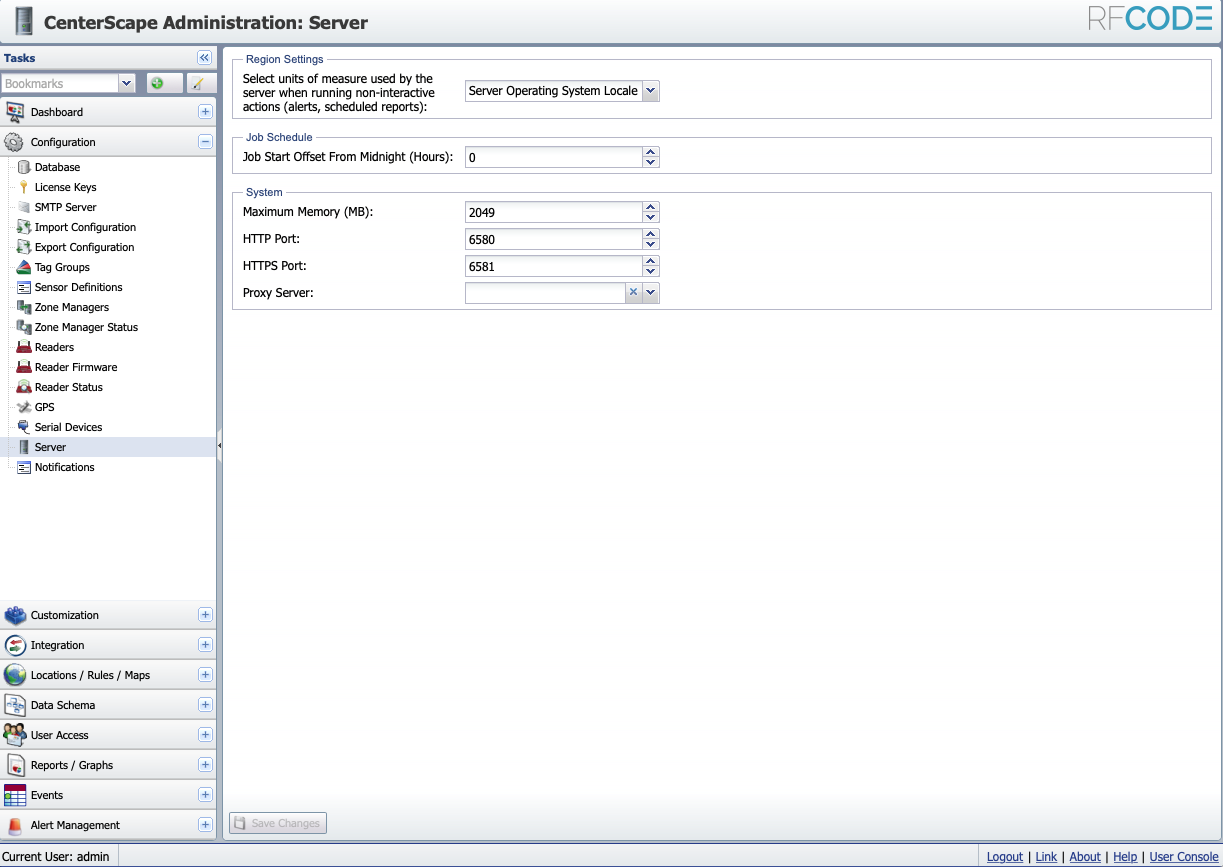This screenshot has height=867, width=1223.
Task: Open the User Access section header
Action: coord(108,735)
